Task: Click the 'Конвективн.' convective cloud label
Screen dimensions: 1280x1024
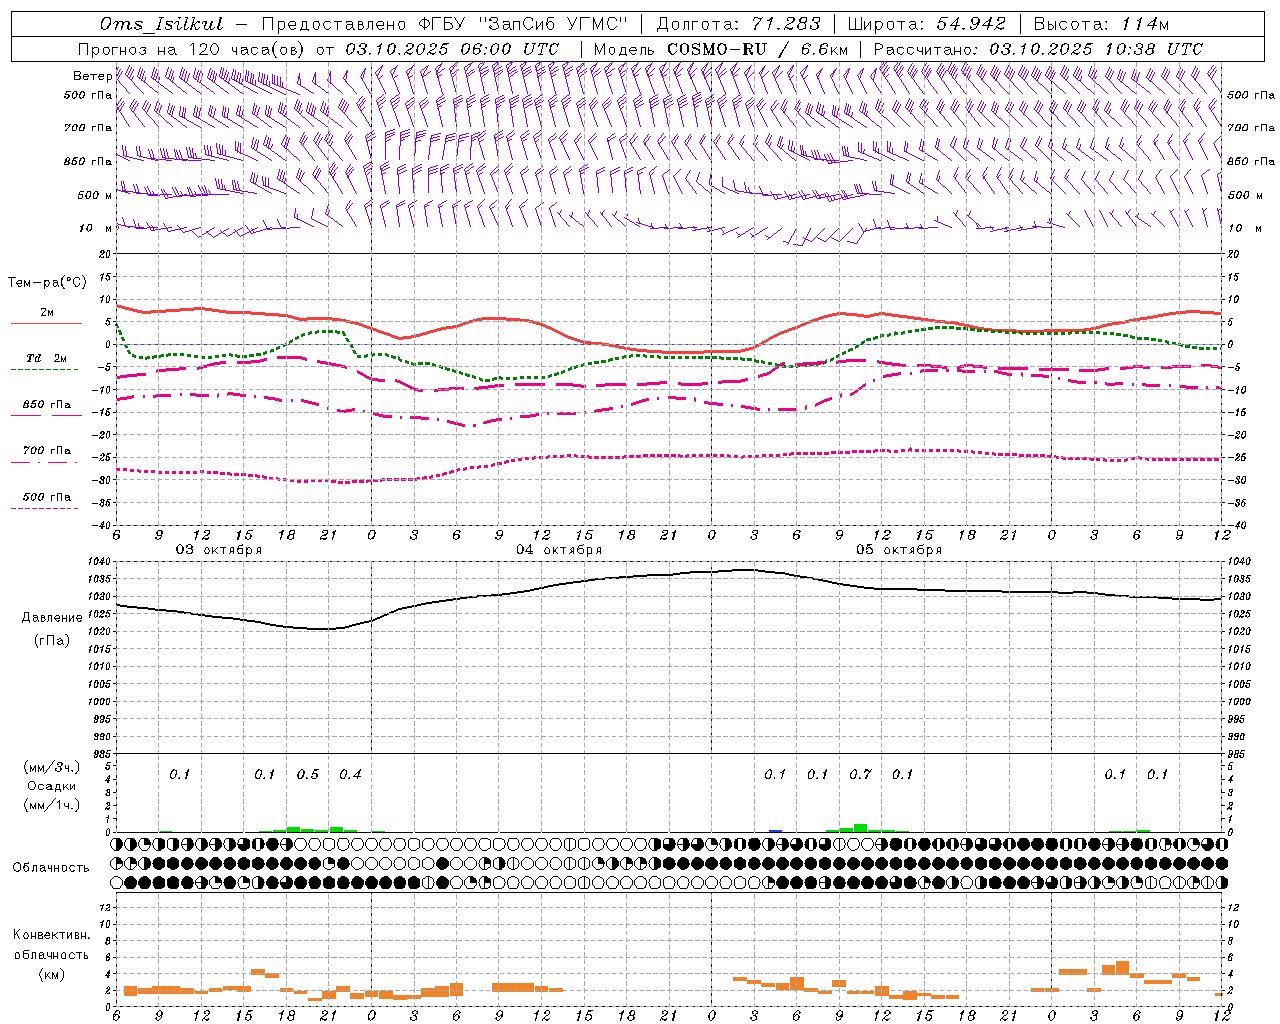Action: (x=51, y=935)
